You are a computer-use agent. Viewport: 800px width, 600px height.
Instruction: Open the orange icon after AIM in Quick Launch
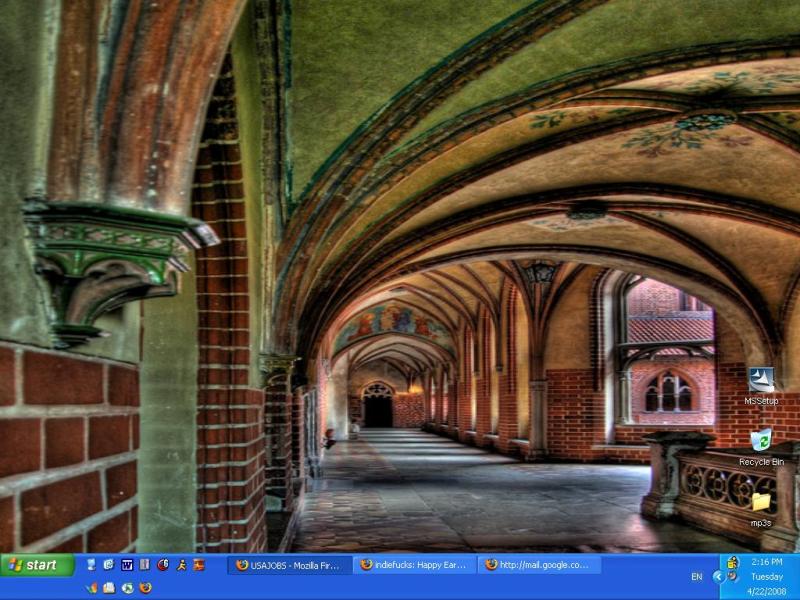(x=199, y=565)
